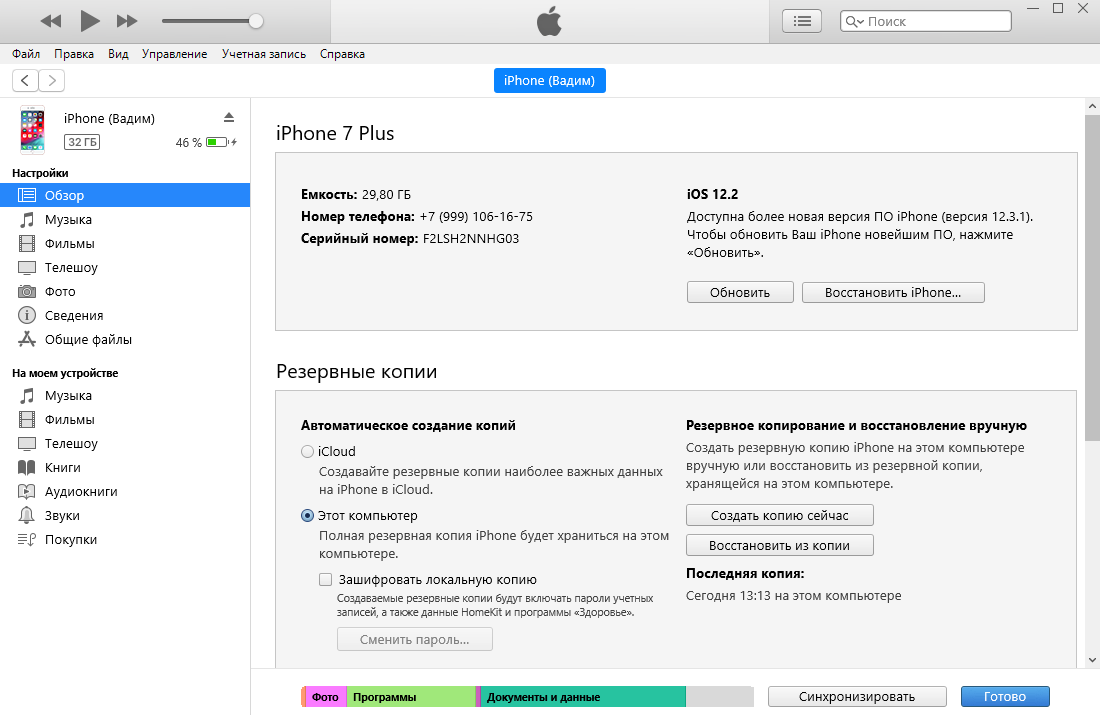Open the Учетная запись menu
Screen dimensions: 1100x715
pyautogui.click(x=264, y=54)
